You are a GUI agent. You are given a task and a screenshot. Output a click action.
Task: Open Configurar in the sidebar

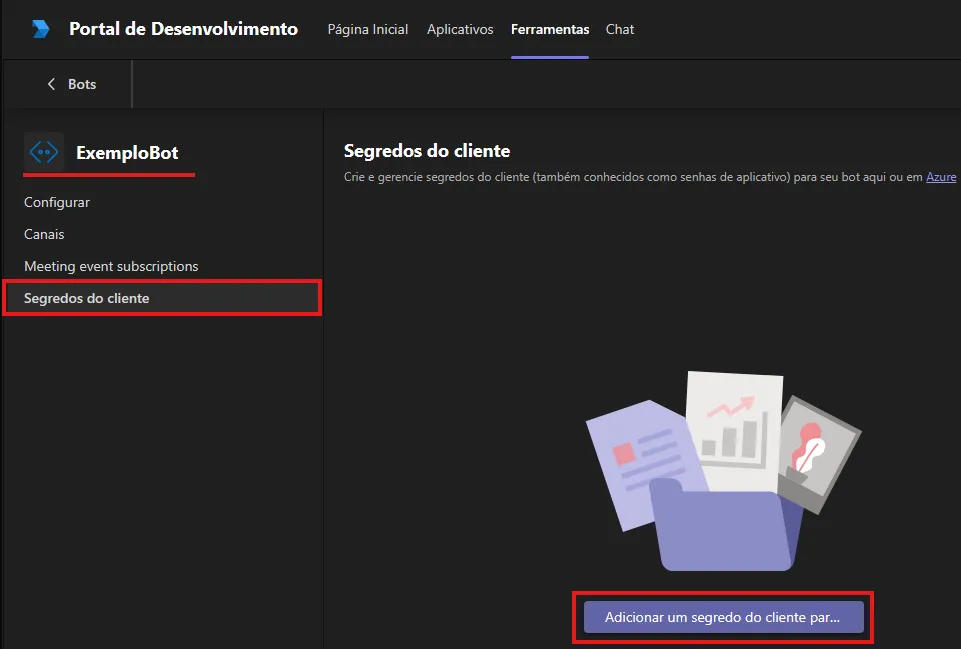(x=57, y=202)
